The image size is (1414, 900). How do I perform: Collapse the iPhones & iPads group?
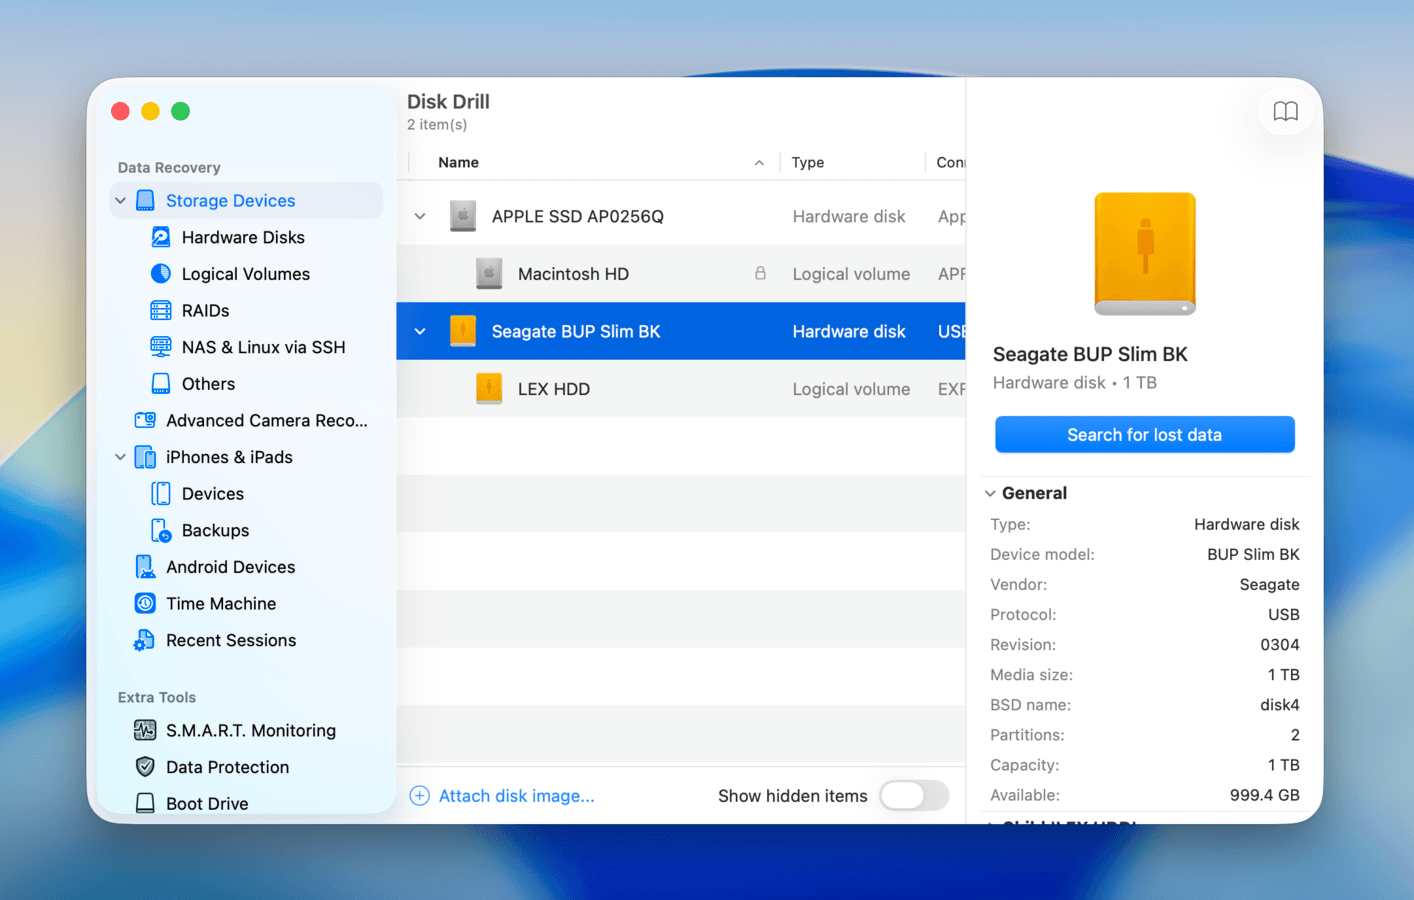[120, 457]
